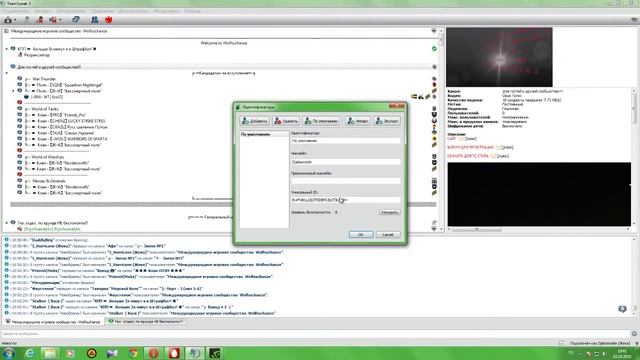This screenshot has width=640, height=360.
Task: Click the Идентификатор name input field
Action: (346, 140)
